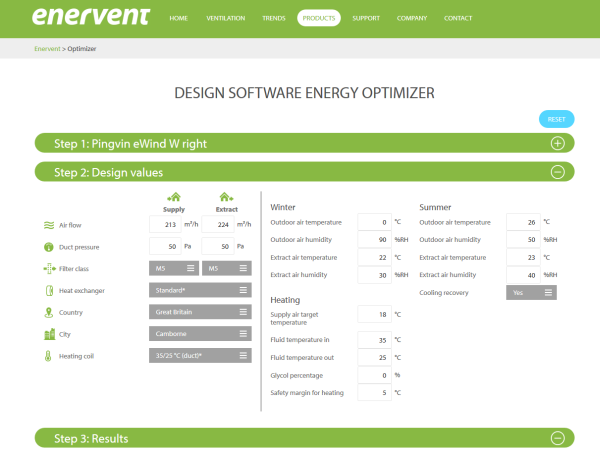Edit Summer outdoor air humidity field
Viewport: 600px width, 456px height.
click(x=523, y=239)
